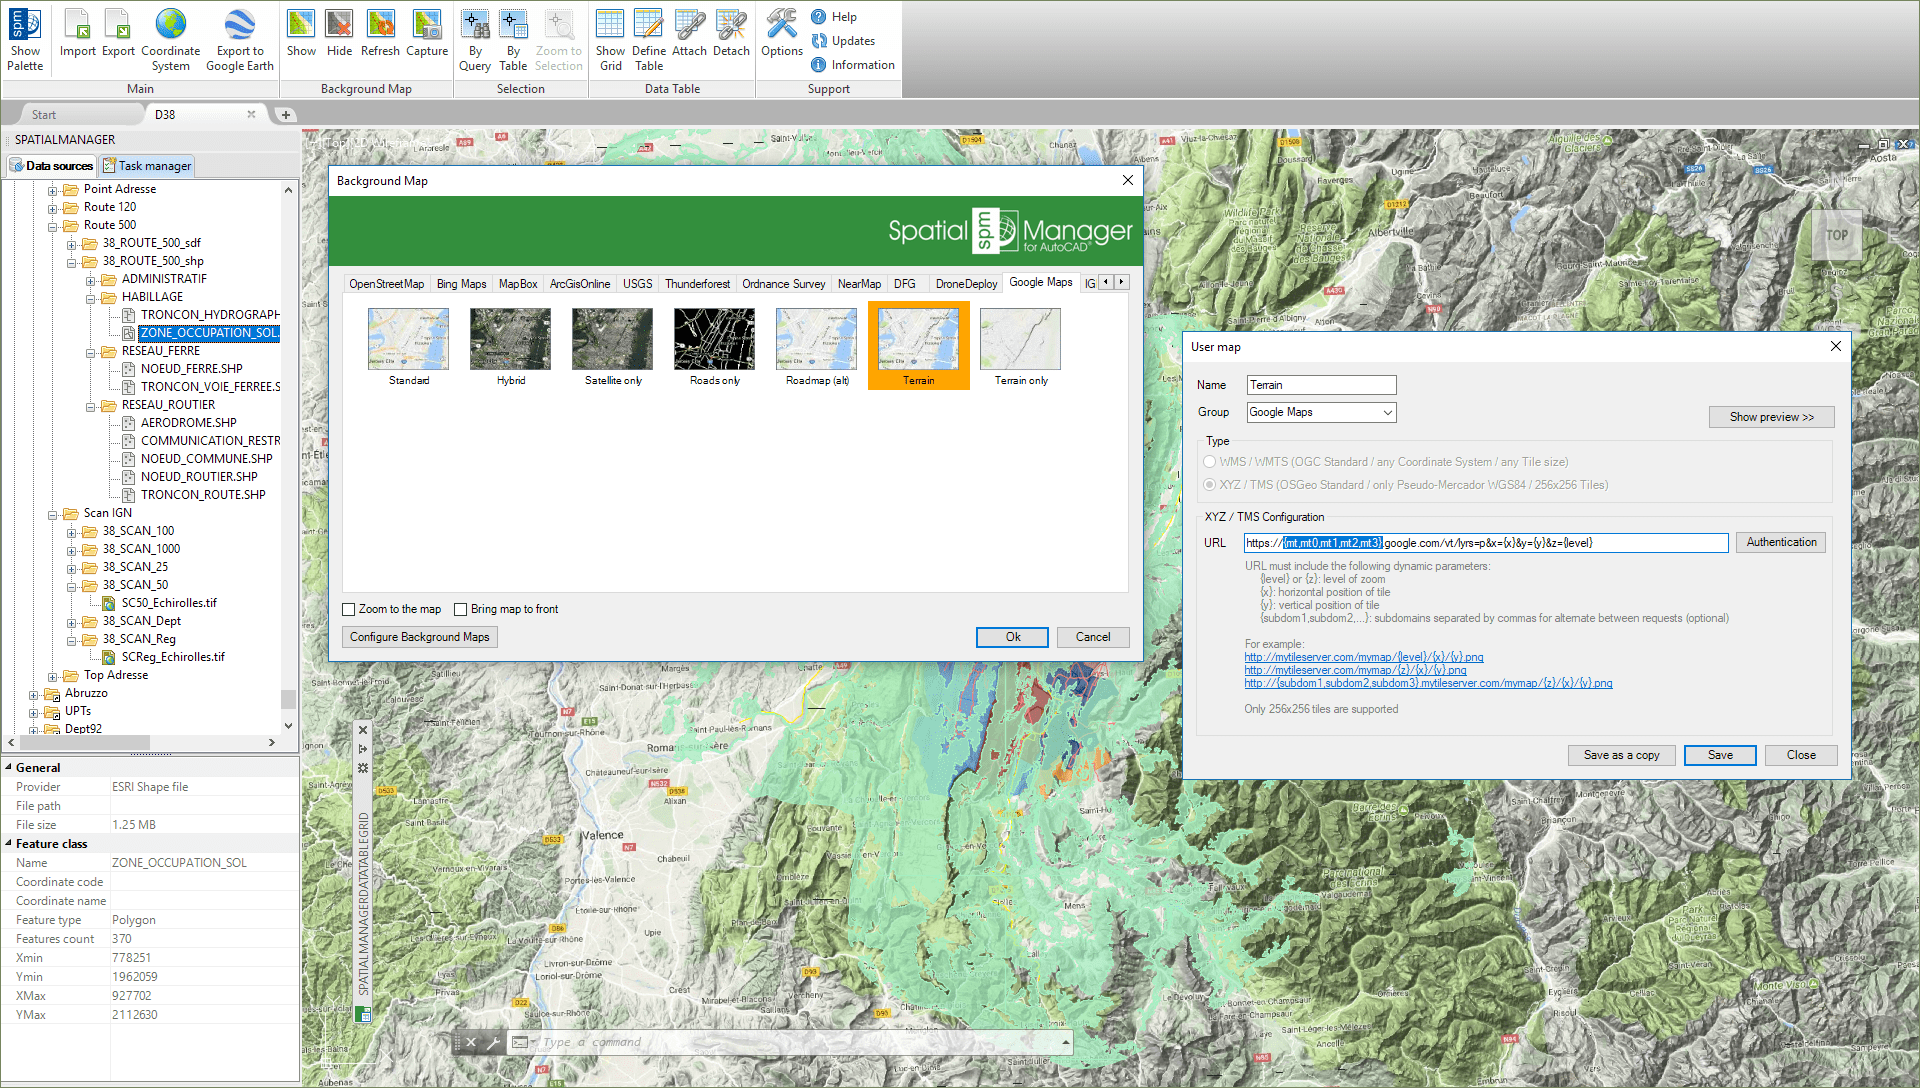Click the Export icon in the ribbon
Image resolution: width=1920 pixels, height=1088 pixels.
pos(118,33)
